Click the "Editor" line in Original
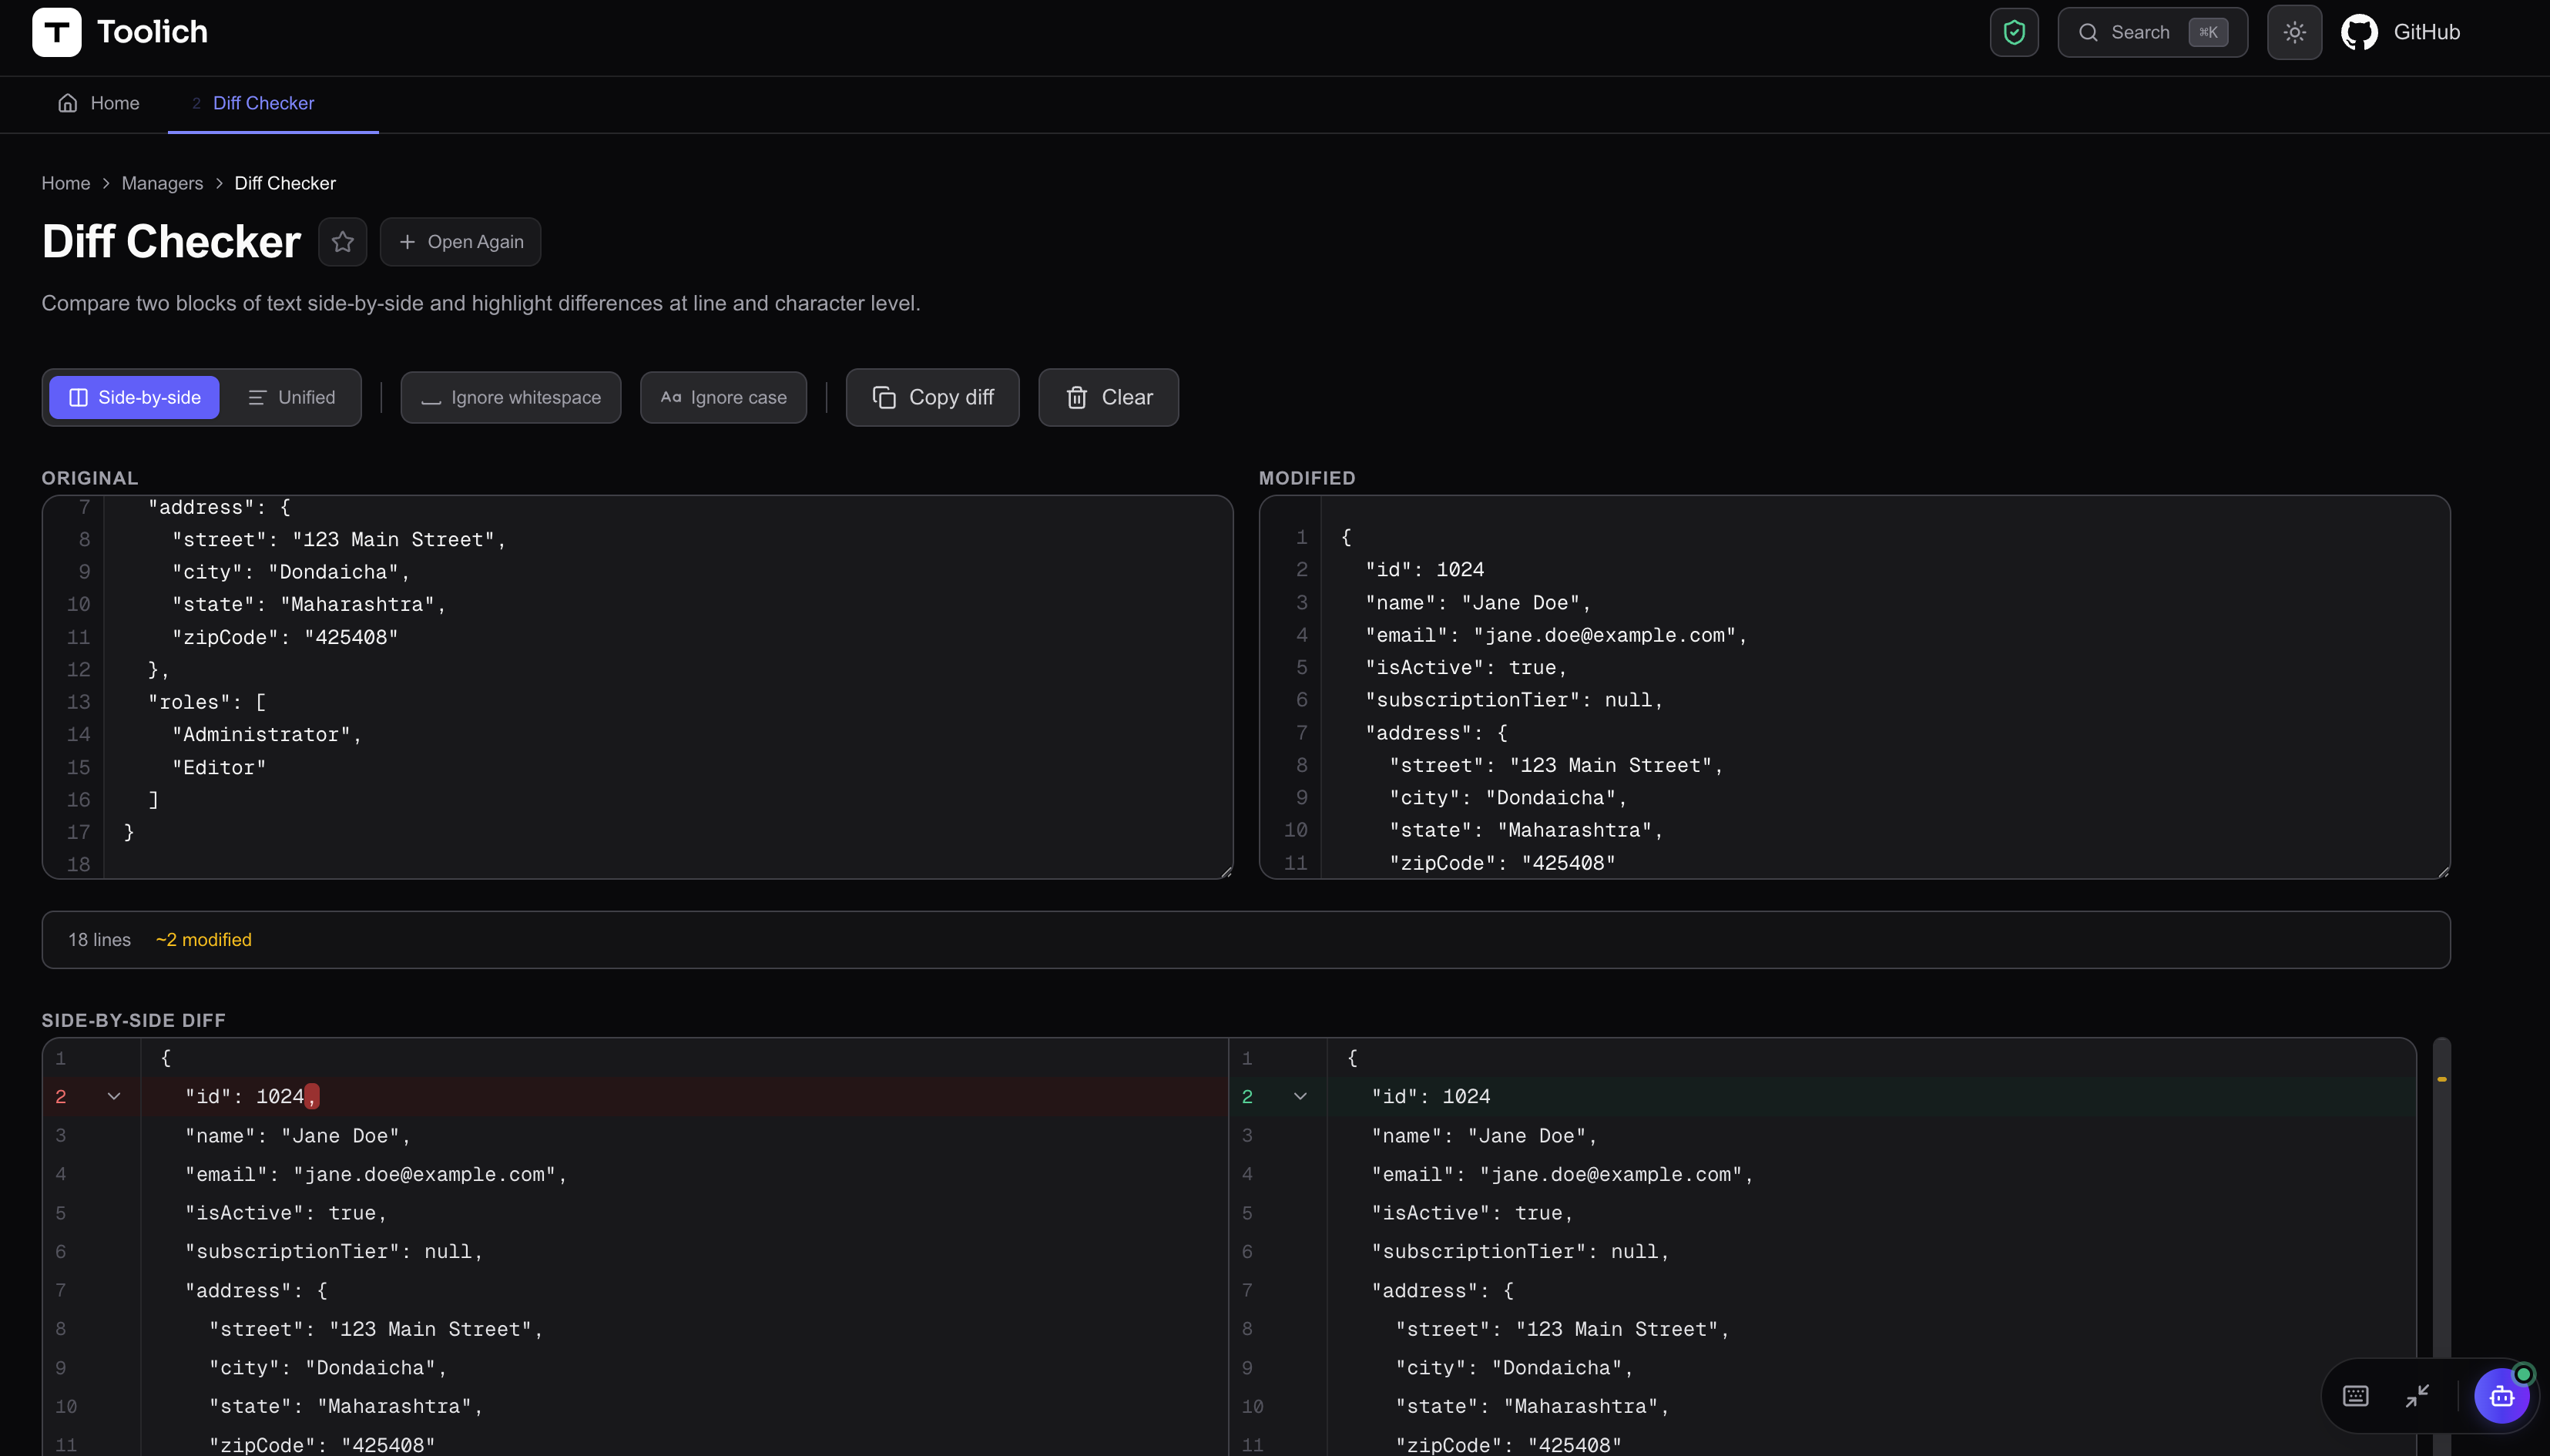Image resolution: width=2550 pixels, height=1456 pixels. (x=218, y=767)
